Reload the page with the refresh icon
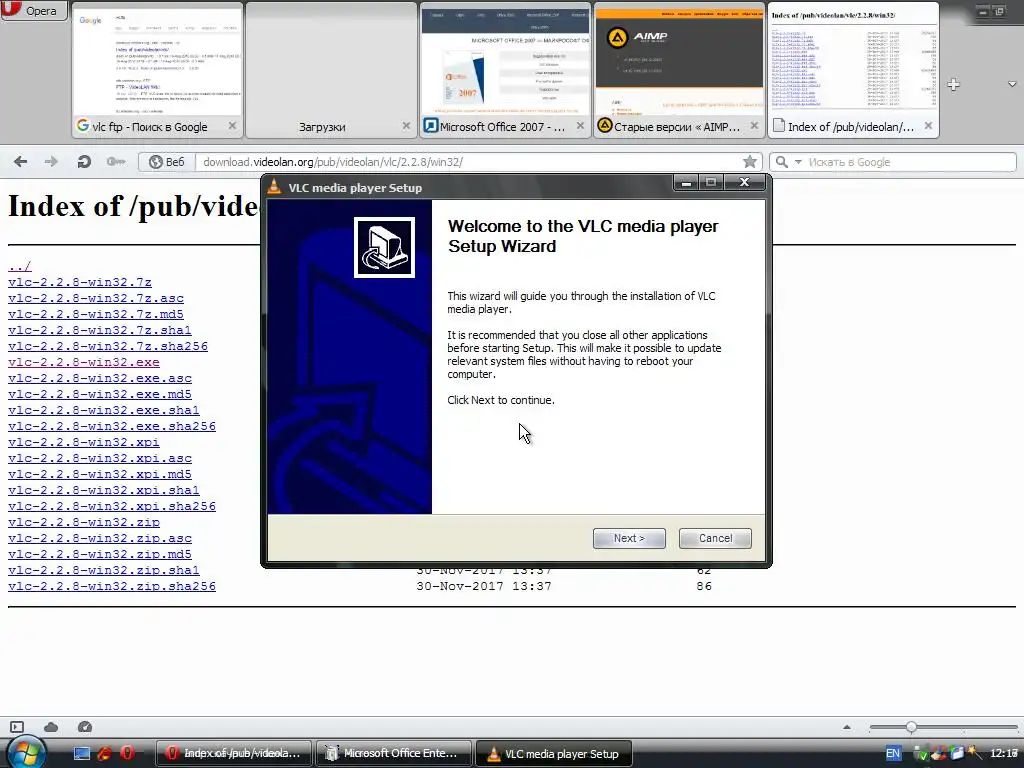Screen dimensions: 1024x768 click(x=84, y=161)
